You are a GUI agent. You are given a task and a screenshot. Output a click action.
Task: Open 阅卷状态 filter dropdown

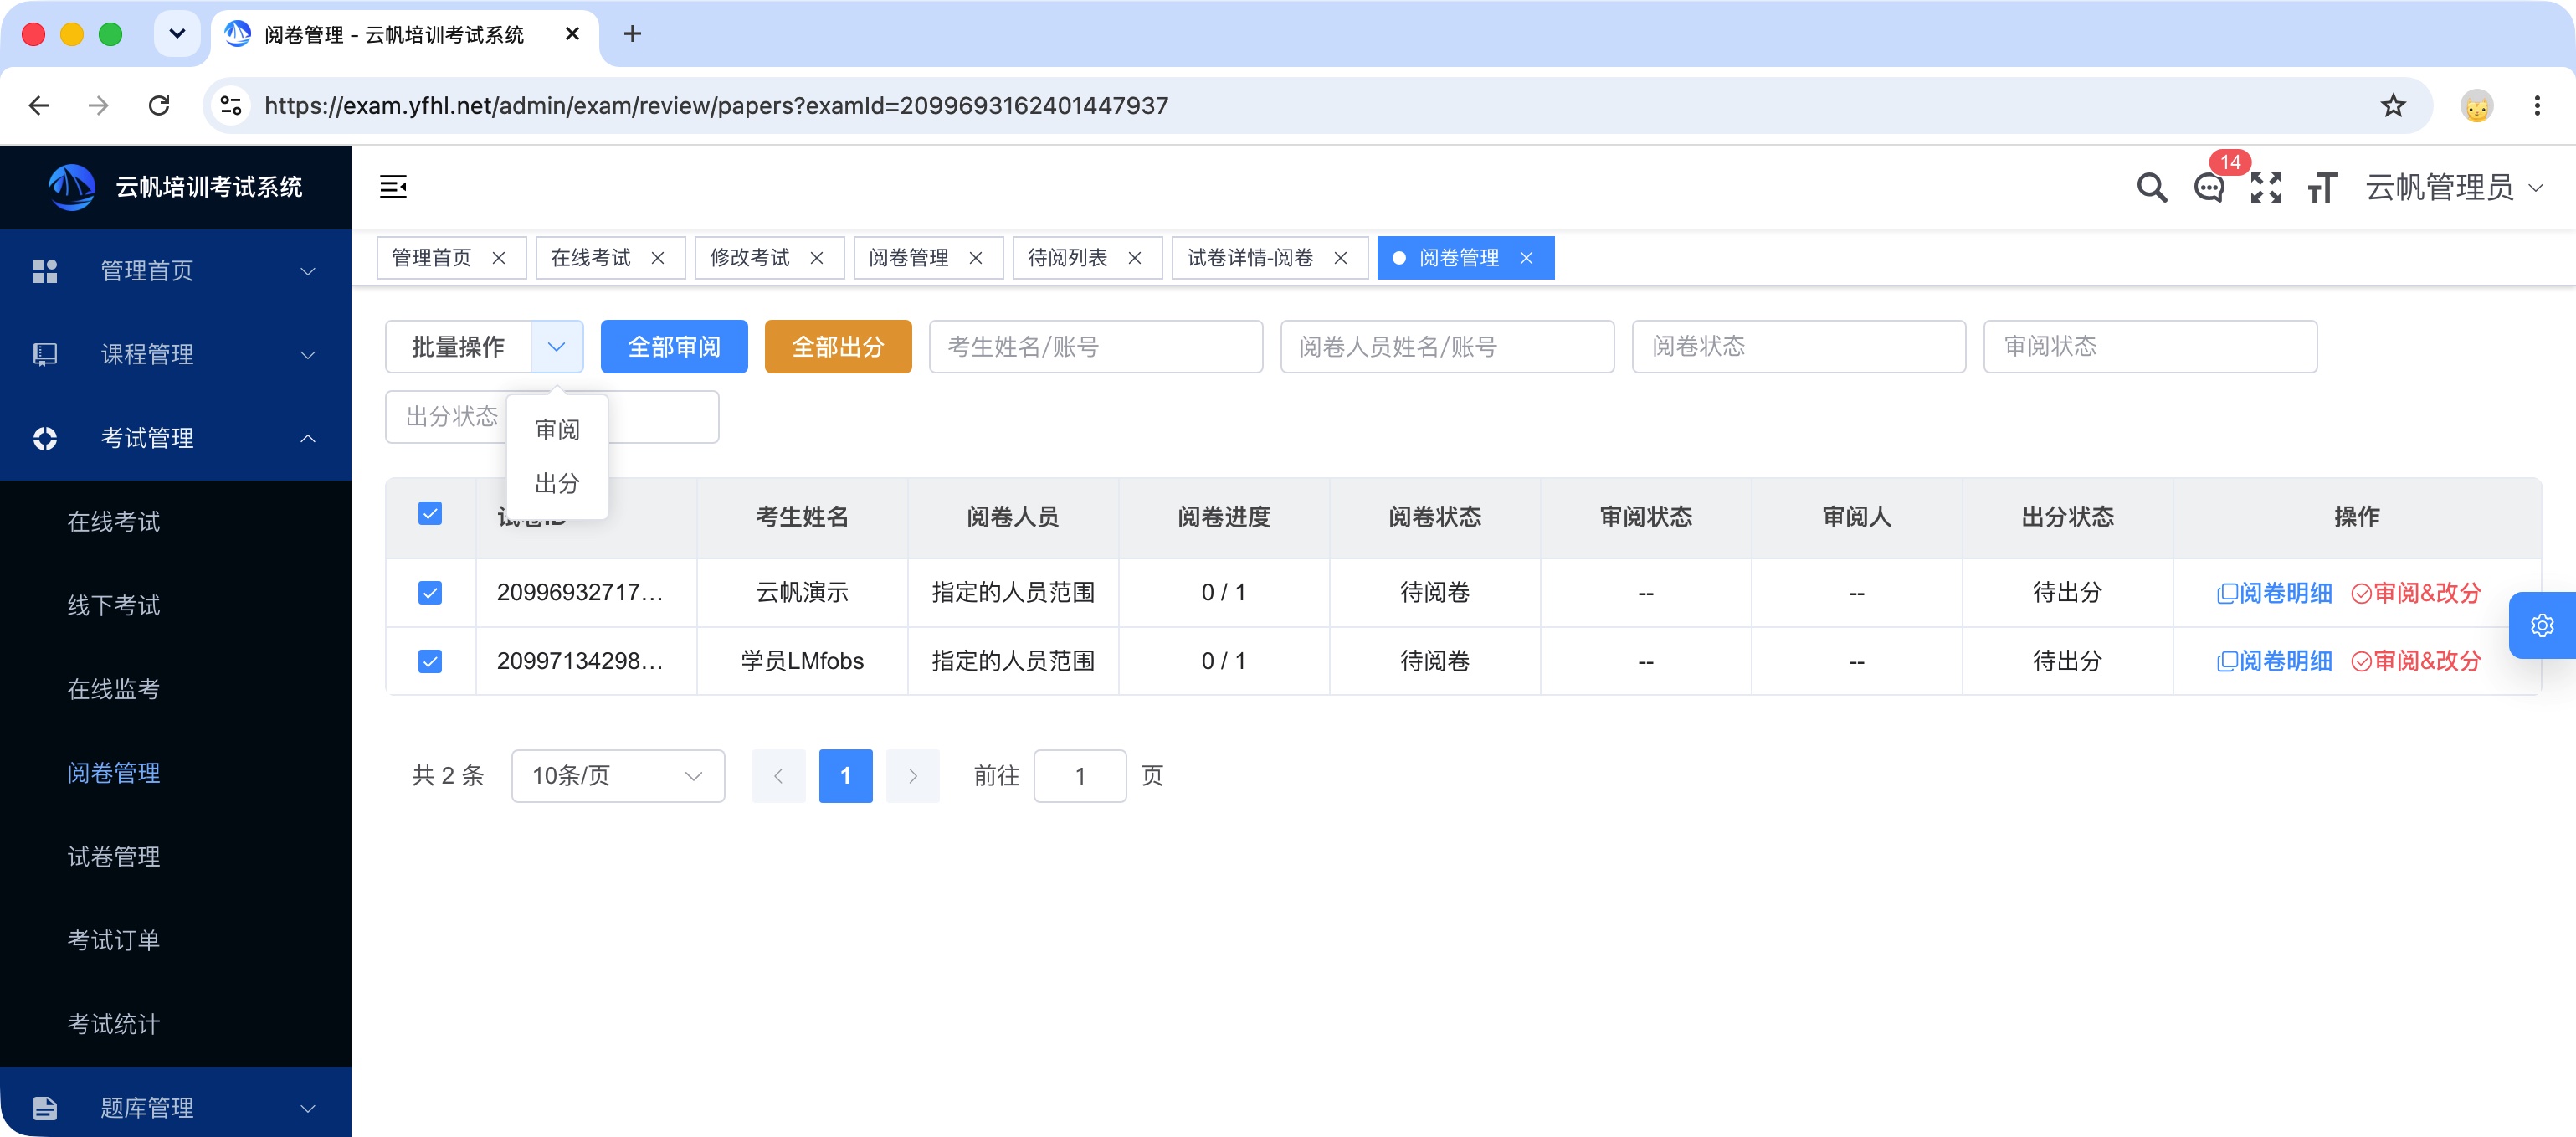(1798, 347)
